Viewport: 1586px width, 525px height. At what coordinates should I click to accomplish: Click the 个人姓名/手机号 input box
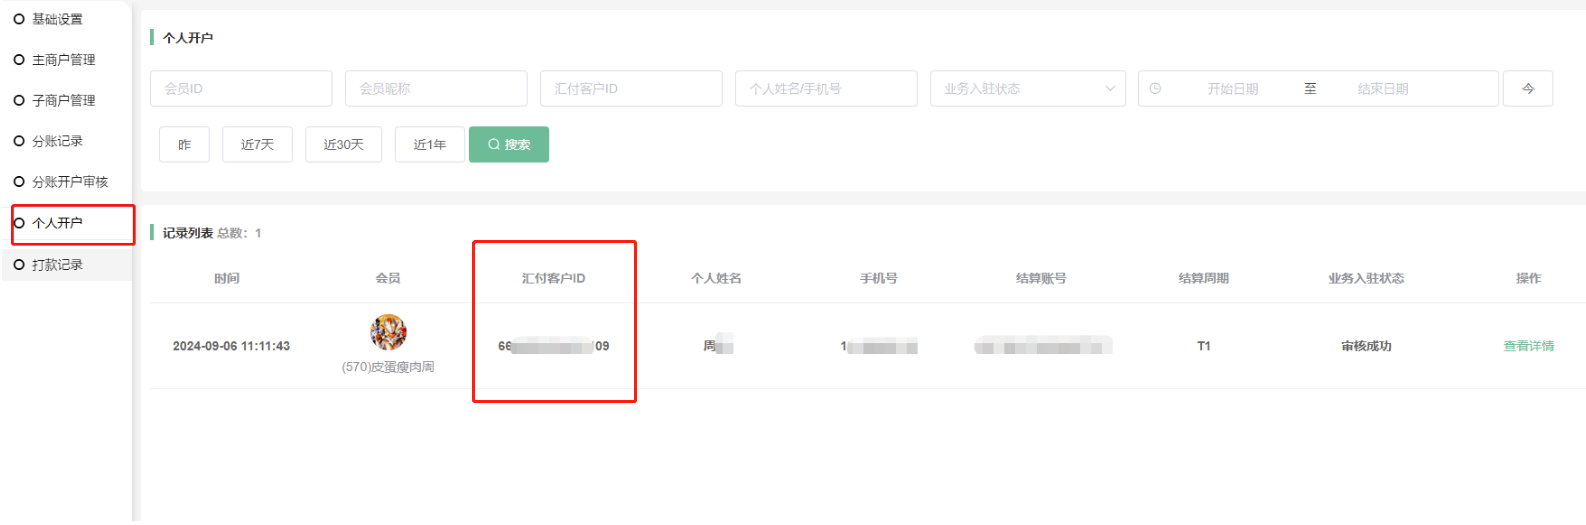click(826, 89)
